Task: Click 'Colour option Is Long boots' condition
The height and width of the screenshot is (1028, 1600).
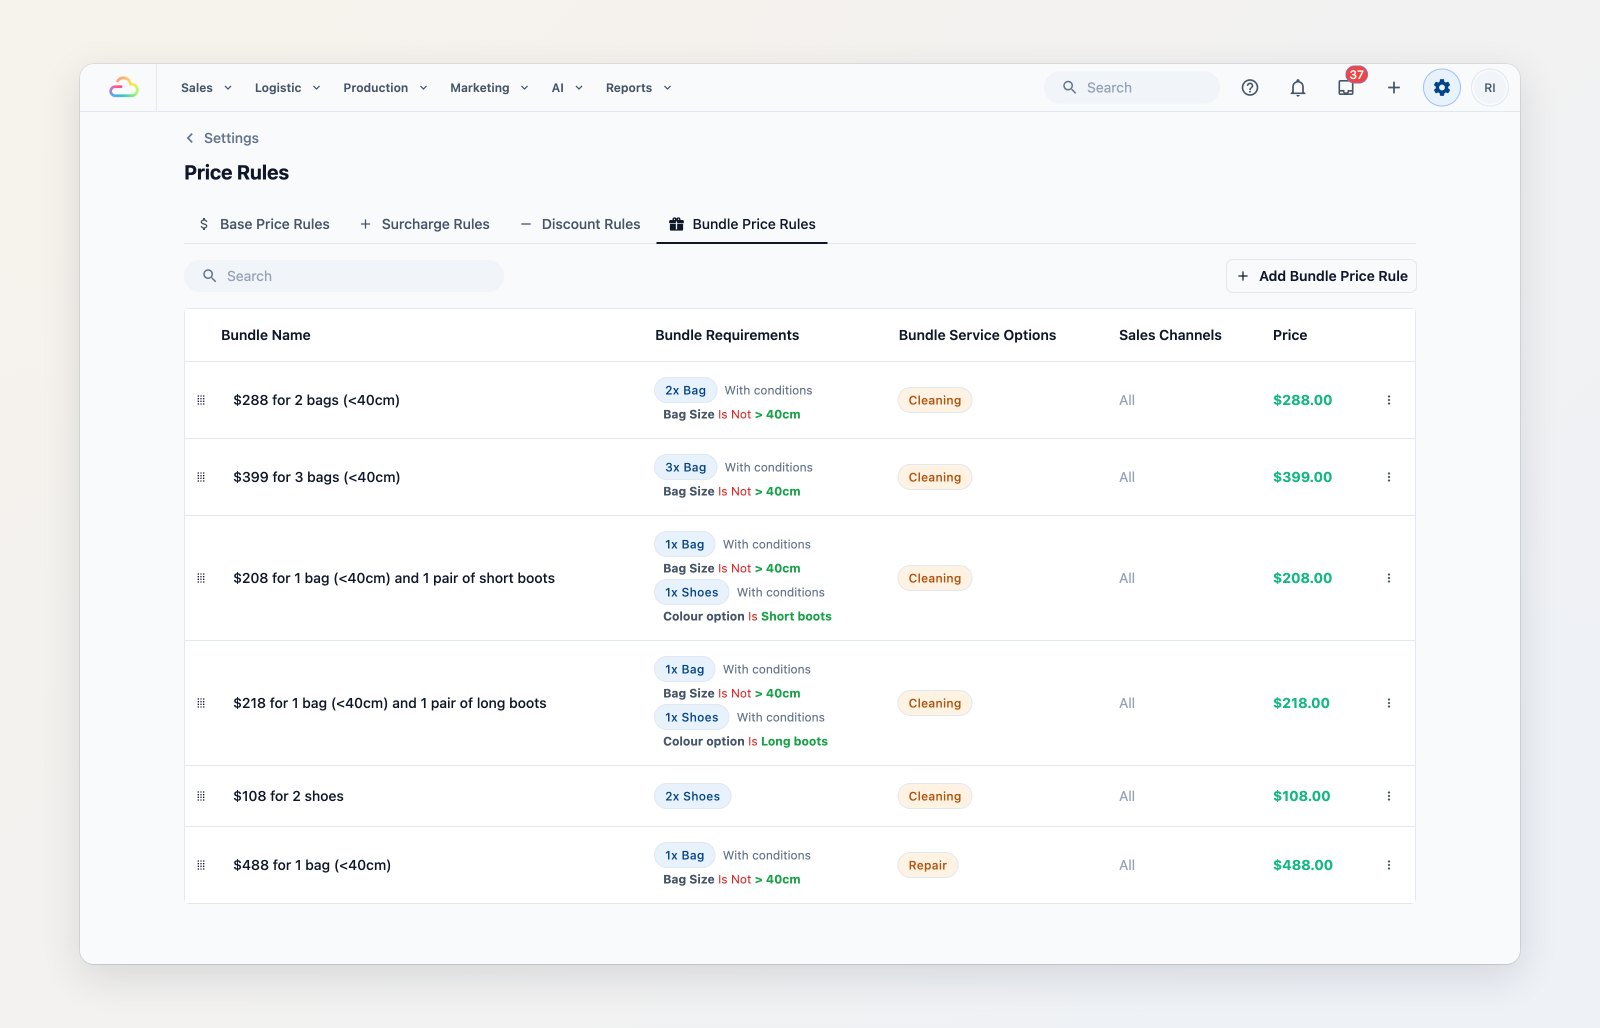Action: pyautogui.click(x=745, y=741)
